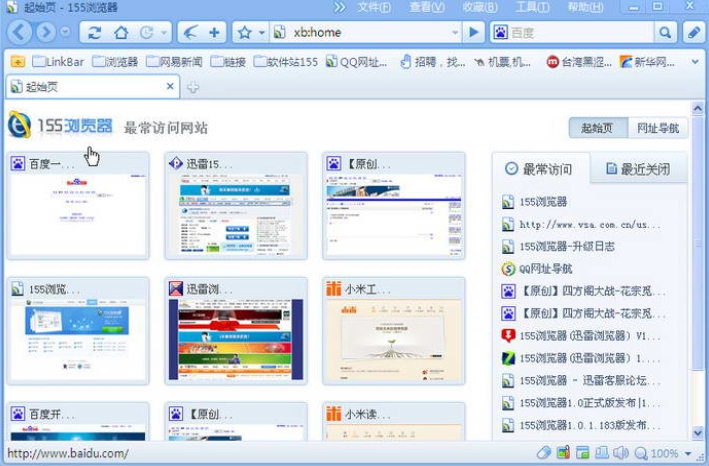Viewport: 709px width, 466px height.
Task: Select the 起始页 toggle button in page
Action: [598, 128]
